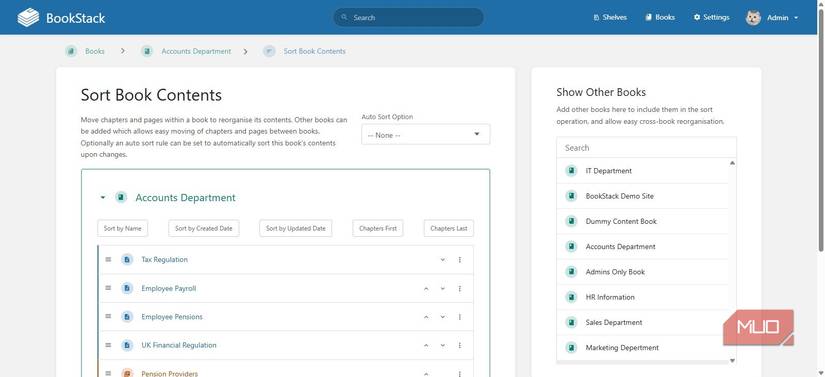825x377 pixels.
Task: Move Pension Providers up with arrow
Action: [x=426, y=373]
